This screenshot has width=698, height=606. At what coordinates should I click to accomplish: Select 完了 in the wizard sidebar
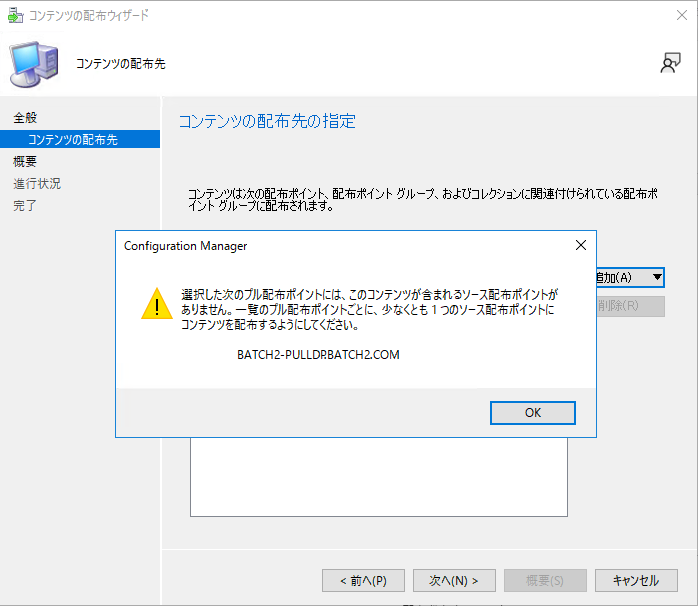(x=25, y=206)
